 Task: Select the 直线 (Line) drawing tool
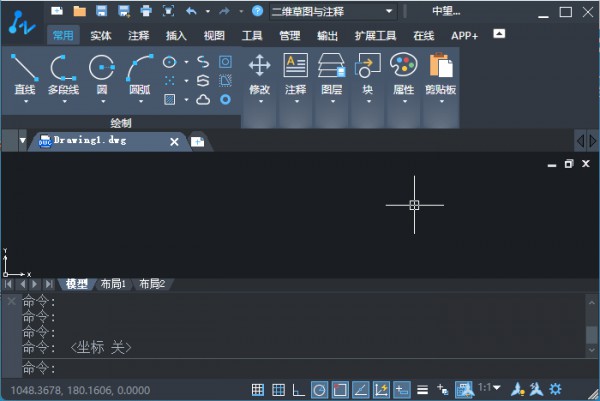[25, 73]
